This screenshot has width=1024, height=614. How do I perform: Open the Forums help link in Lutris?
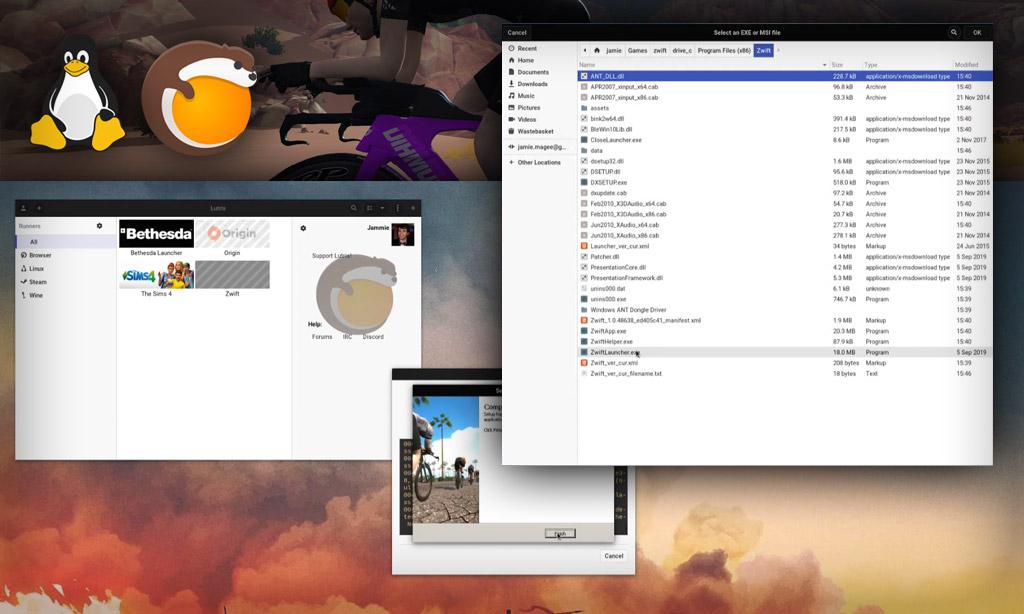322,337
